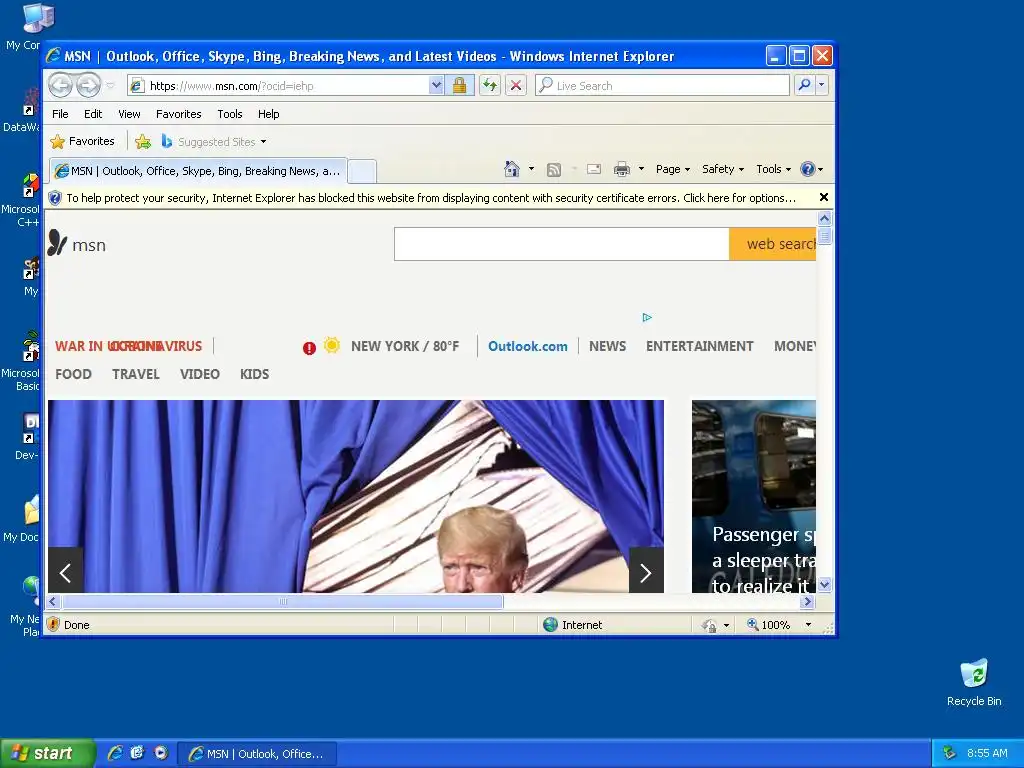Select the MSN browser tab

tap(198, 171)
